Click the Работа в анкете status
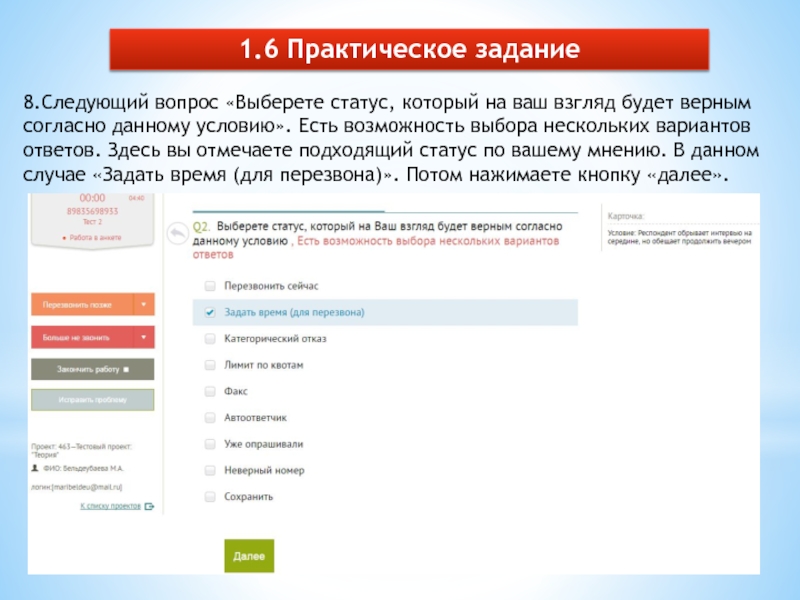This screenshot has width=800, height=600. pos(92,238)
